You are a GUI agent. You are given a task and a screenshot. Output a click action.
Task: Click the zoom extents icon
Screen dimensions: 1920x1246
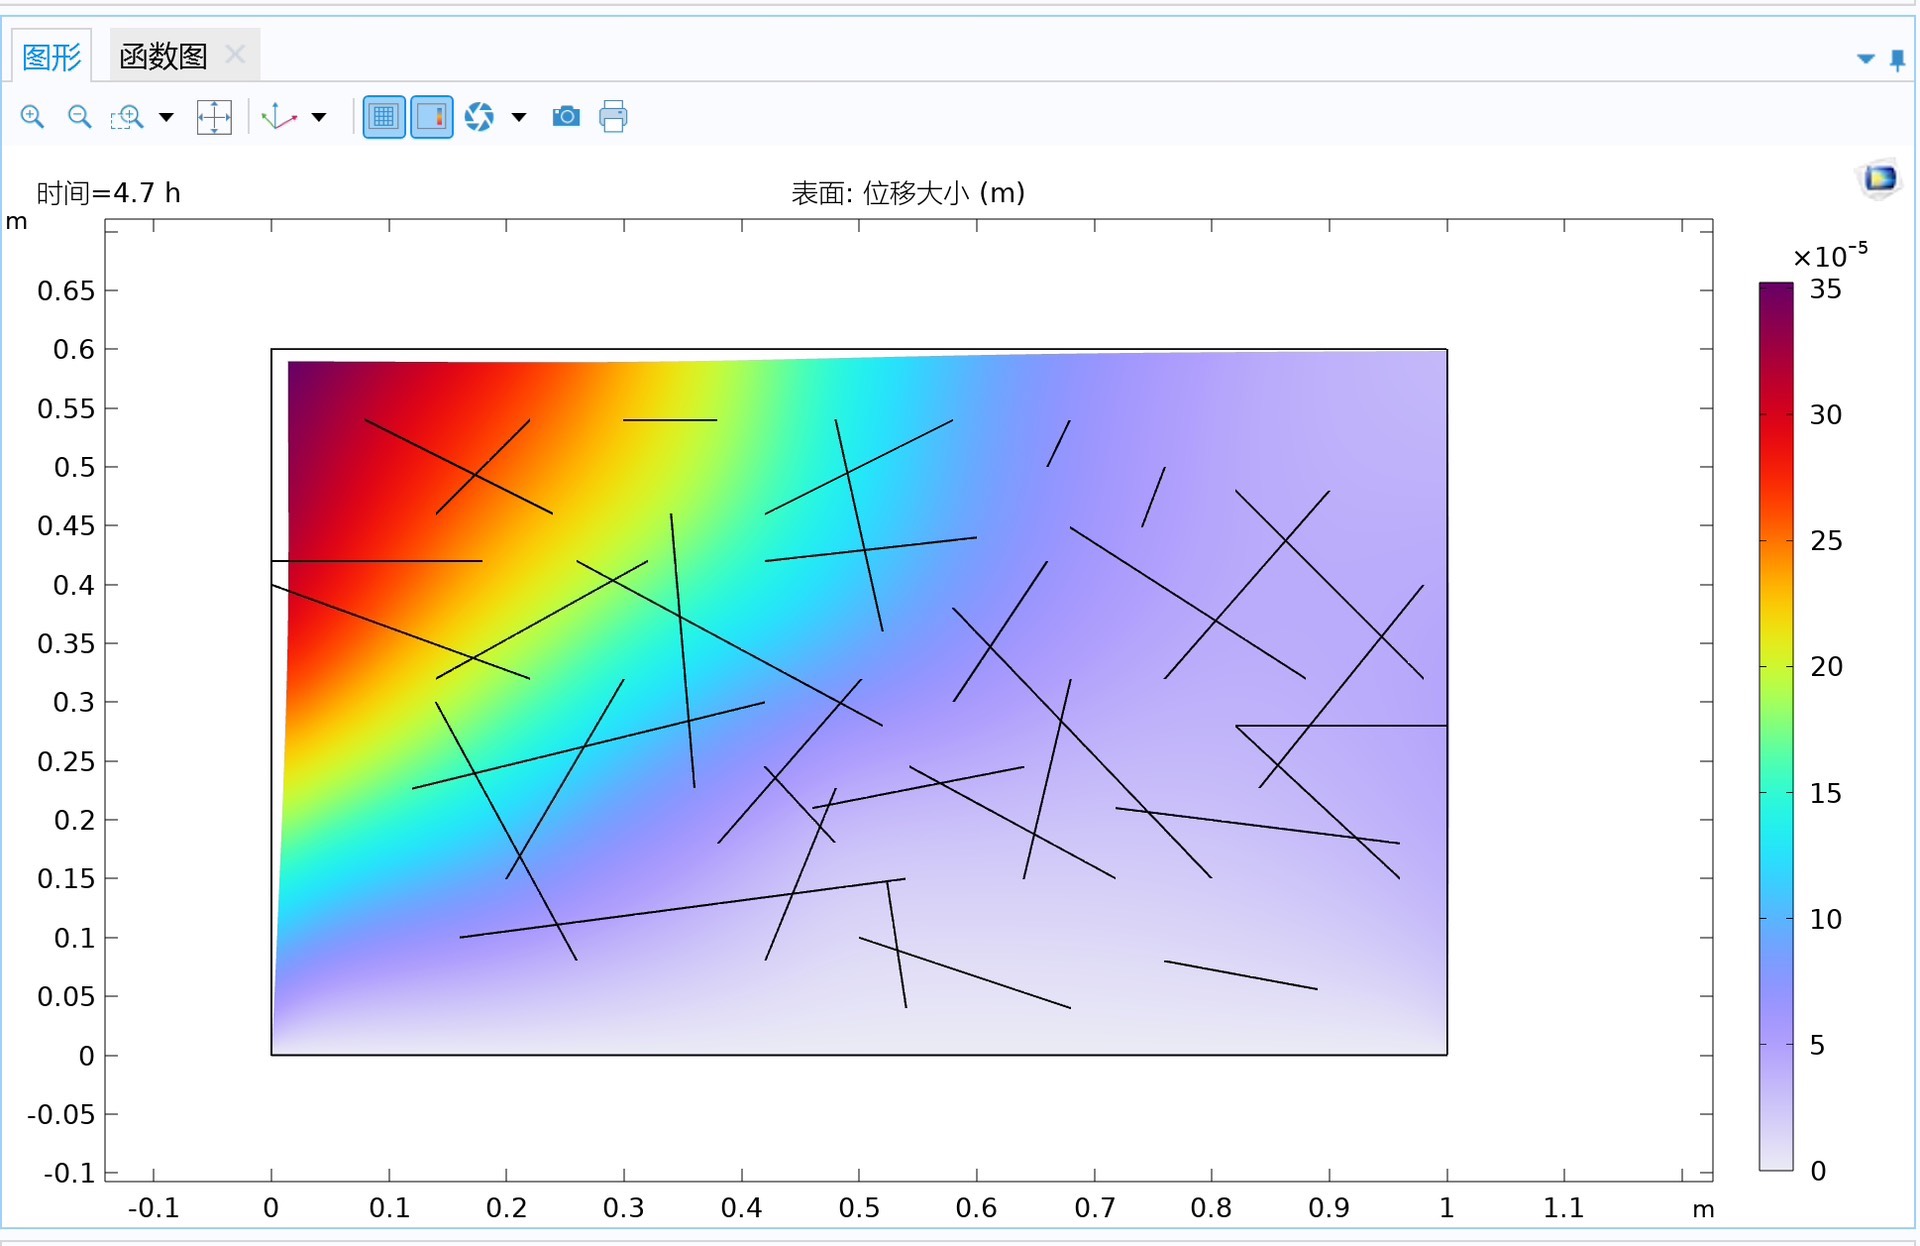coord(214,117)
